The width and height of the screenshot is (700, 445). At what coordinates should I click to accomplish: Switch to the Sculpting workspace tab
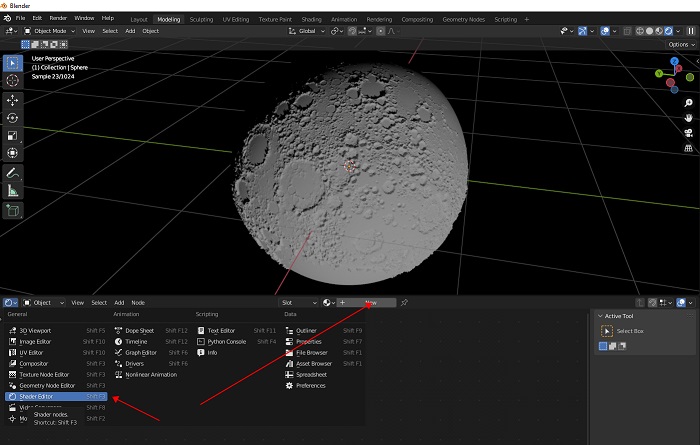click(201, 19)
